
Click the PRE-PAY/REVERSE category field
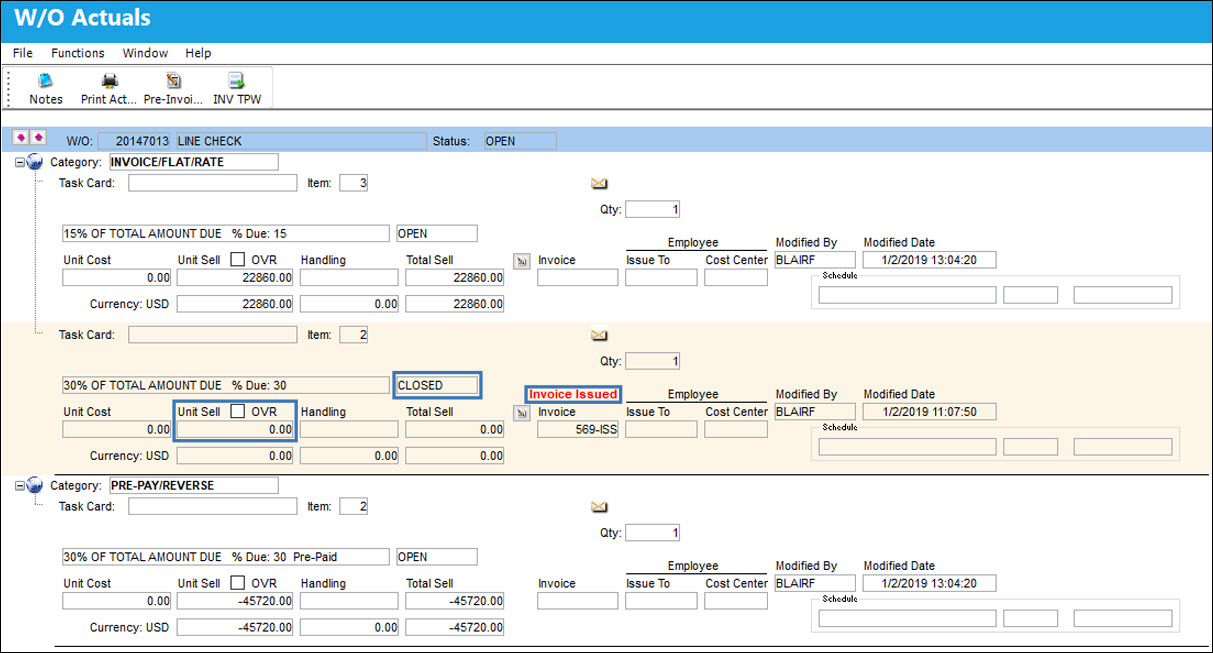(x=193, y=486)
